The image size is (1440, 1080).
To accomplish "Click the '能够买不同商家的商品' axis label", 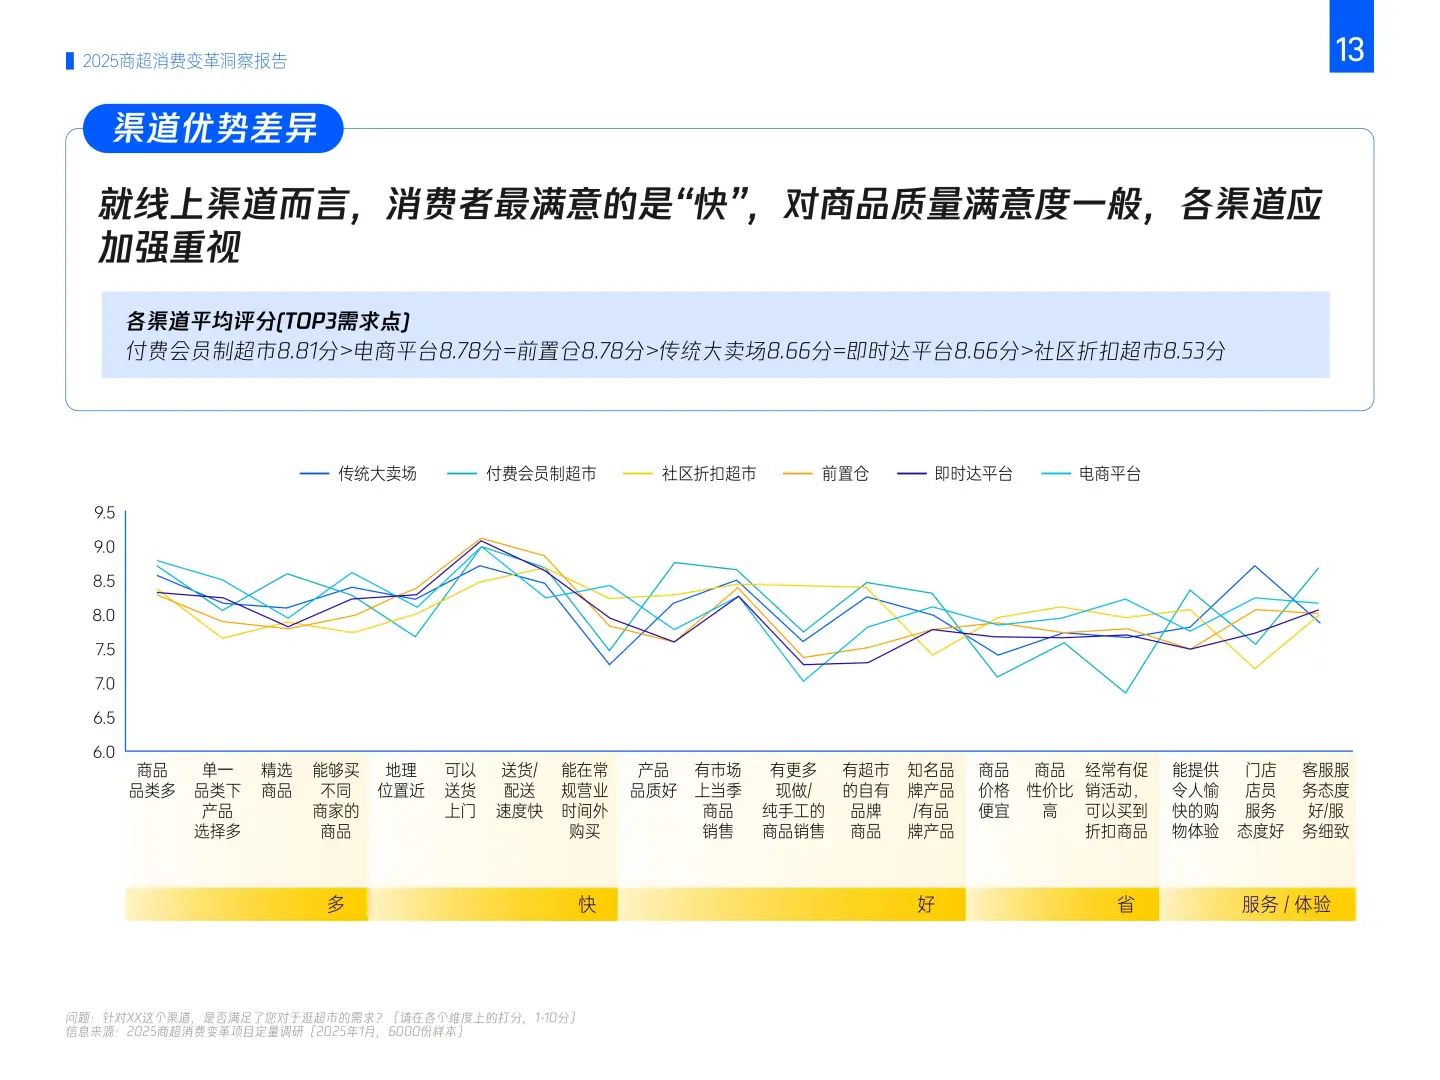I will tap(336, 800).
